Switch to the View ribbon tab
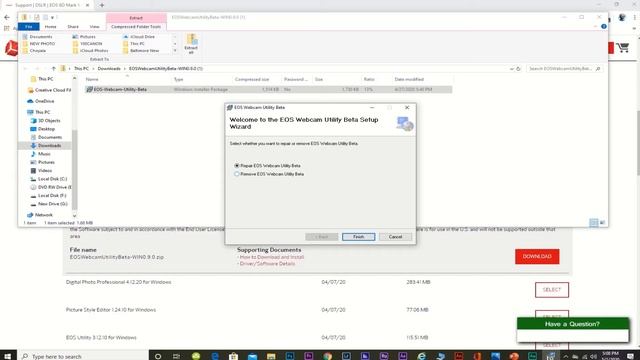The width and height of the screenshot is (640, 360). 94,27
